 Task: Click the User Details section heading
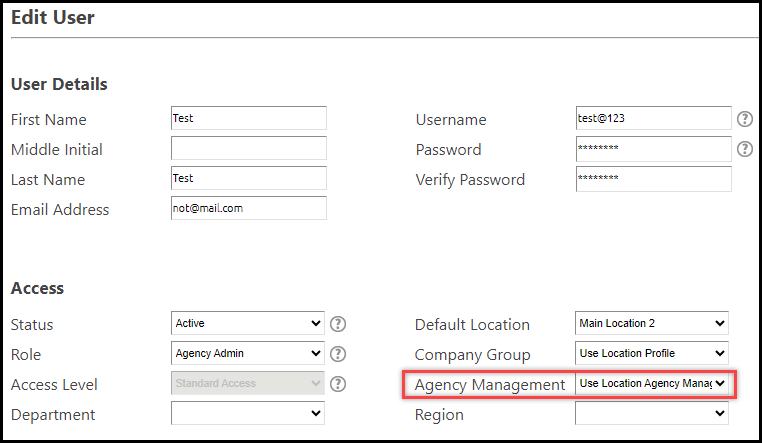click(59, 85)
